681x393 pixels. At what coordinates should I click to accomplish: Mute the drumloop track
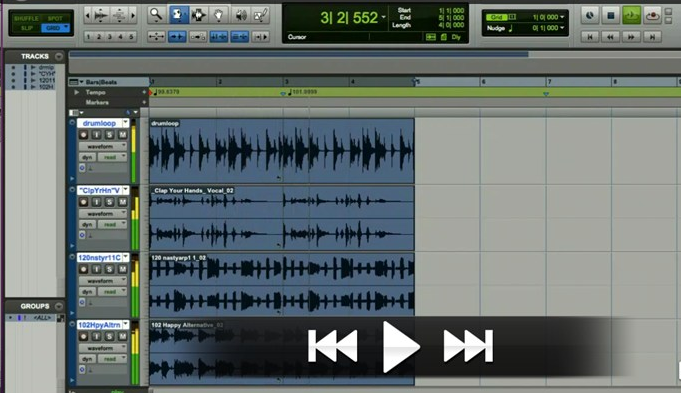point(122,135)
